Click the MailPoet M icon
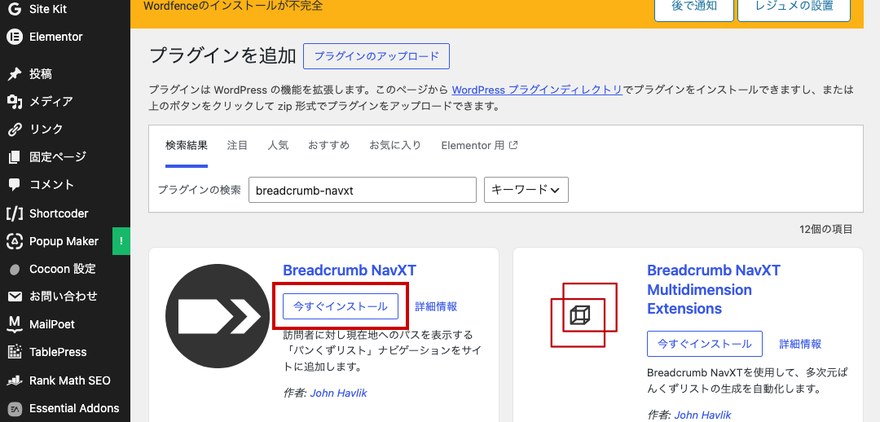Viewport: 880px width, 422px height. [x=15, y=324]
